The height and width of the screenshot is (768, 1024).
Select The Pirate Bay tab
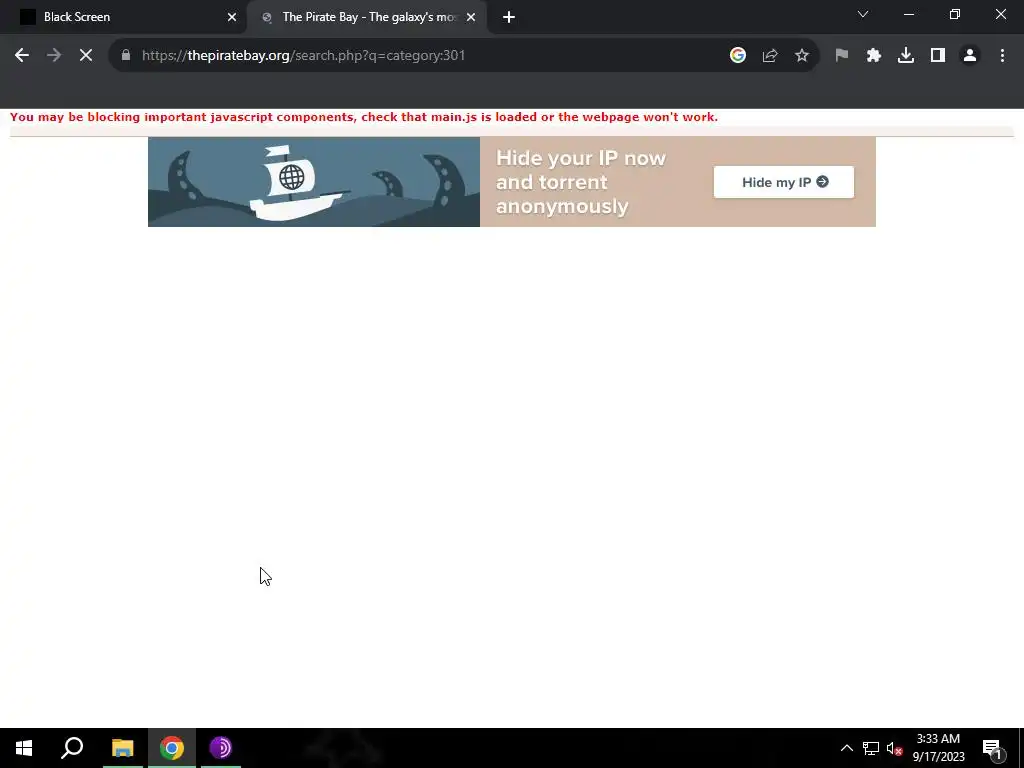[367, 17]
